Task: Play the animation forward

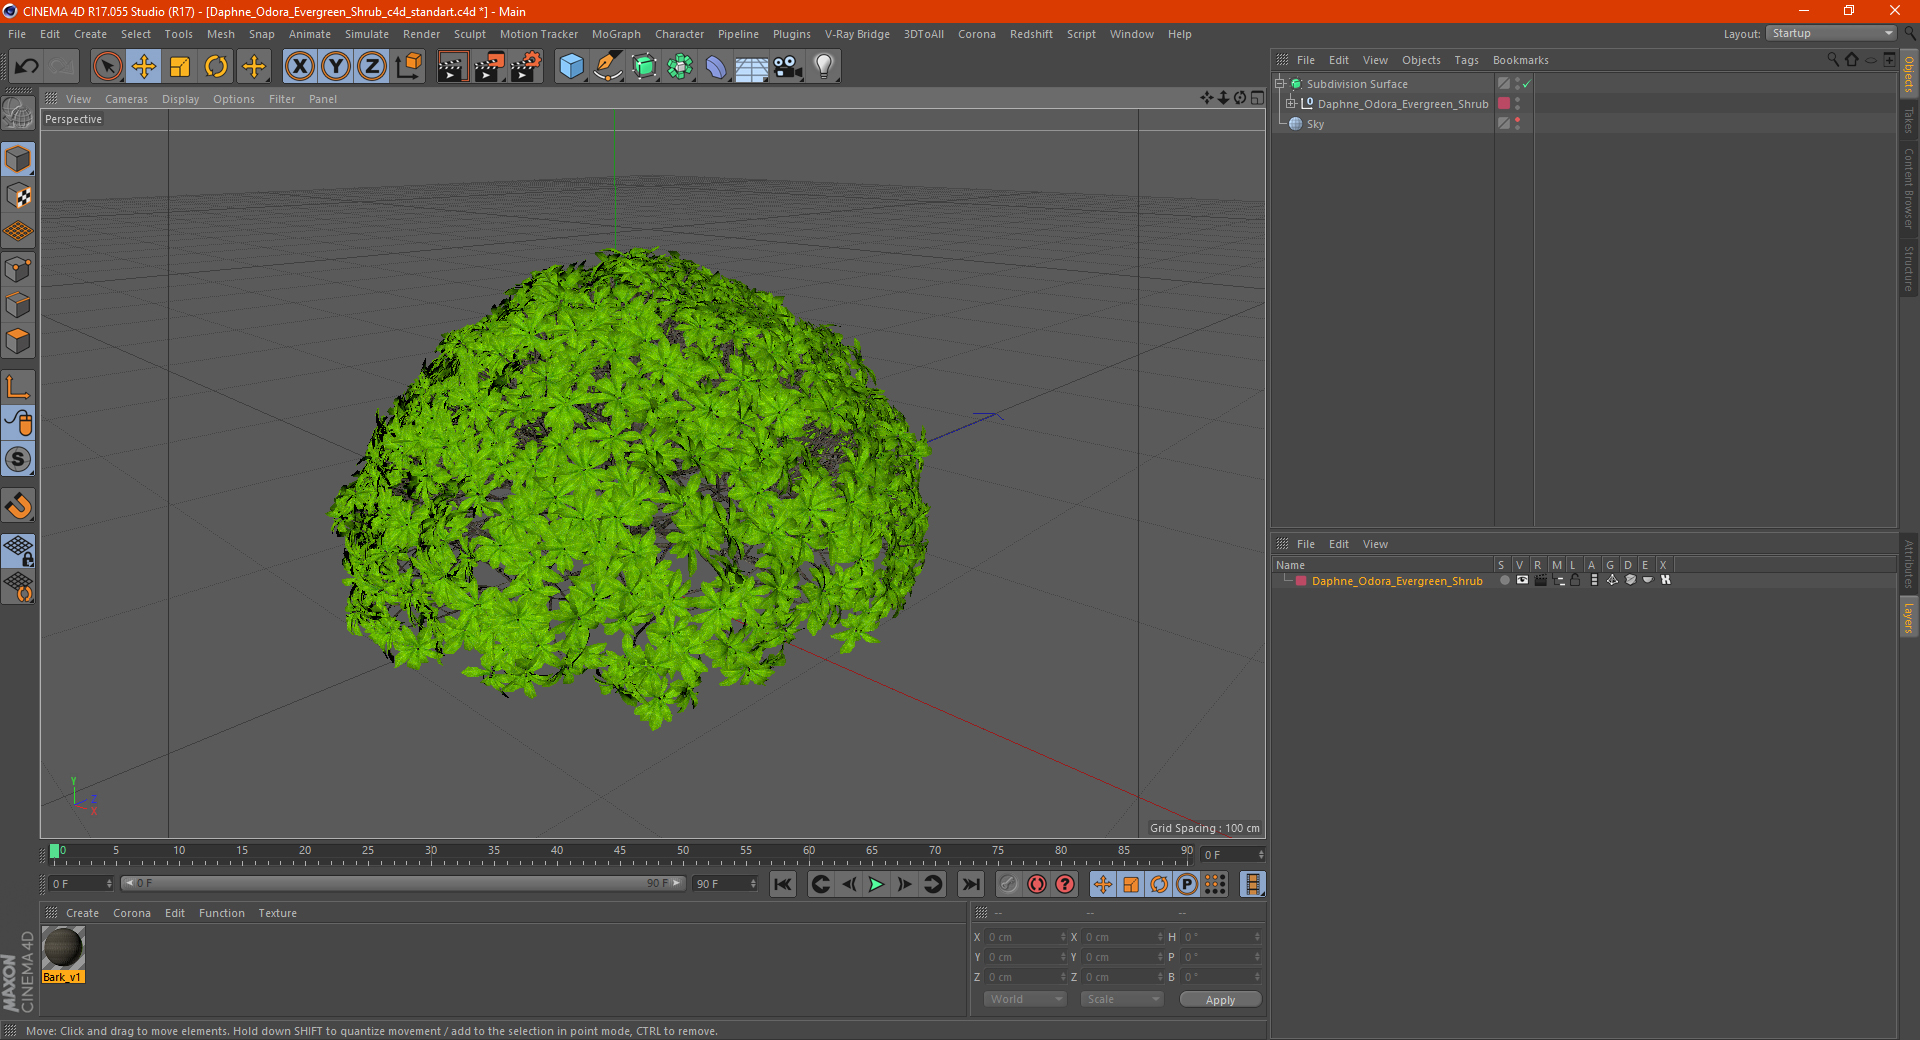Action: click(876, 884)
